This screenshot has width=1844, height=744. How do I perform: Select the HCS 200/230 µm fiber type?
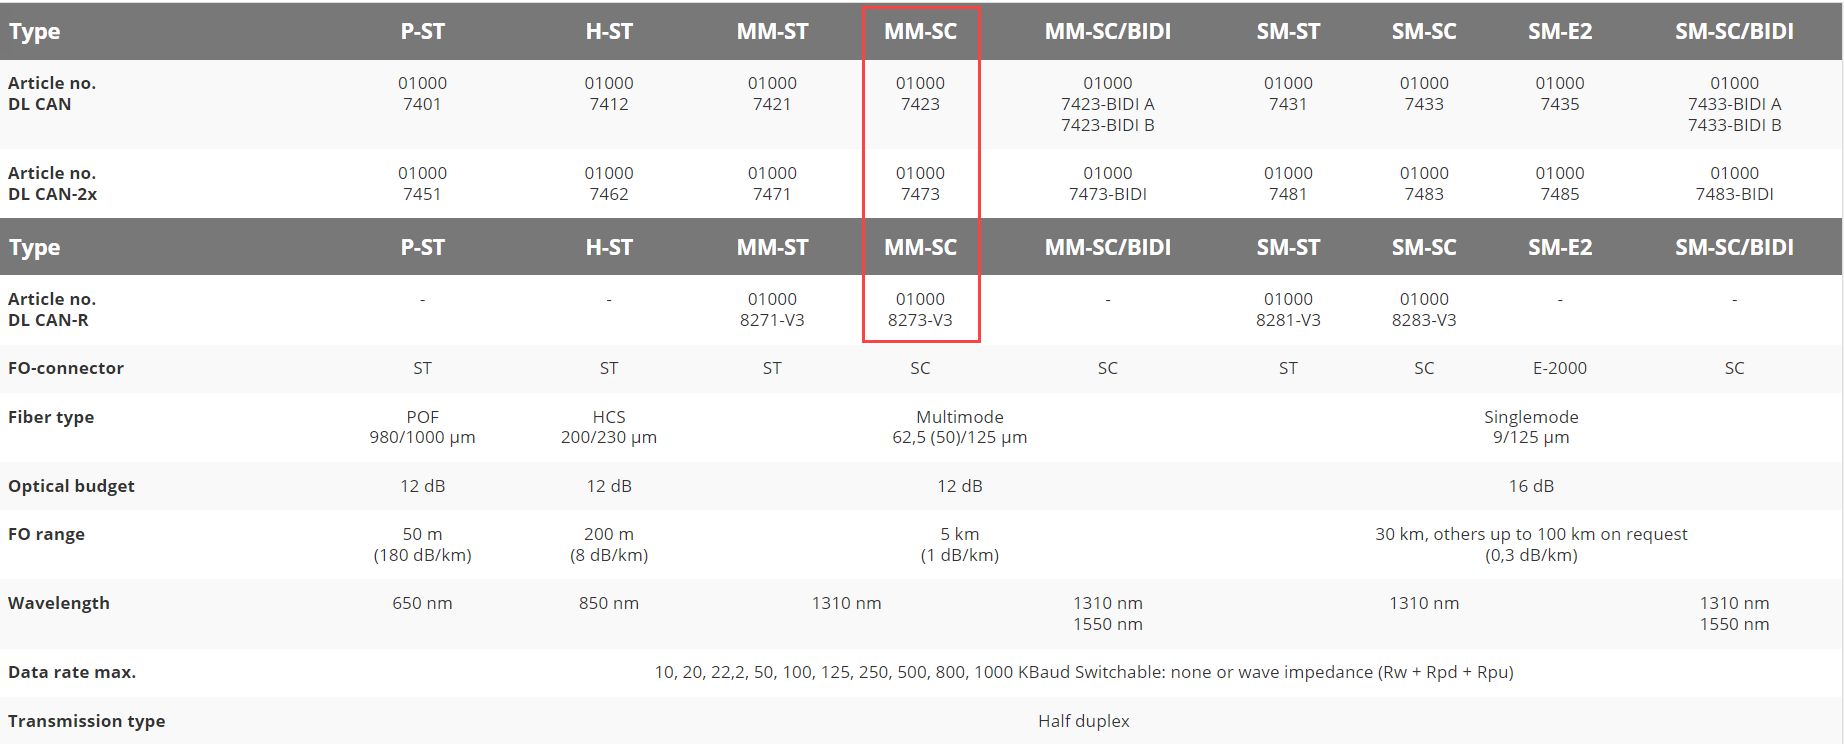(x=608, y=427)
